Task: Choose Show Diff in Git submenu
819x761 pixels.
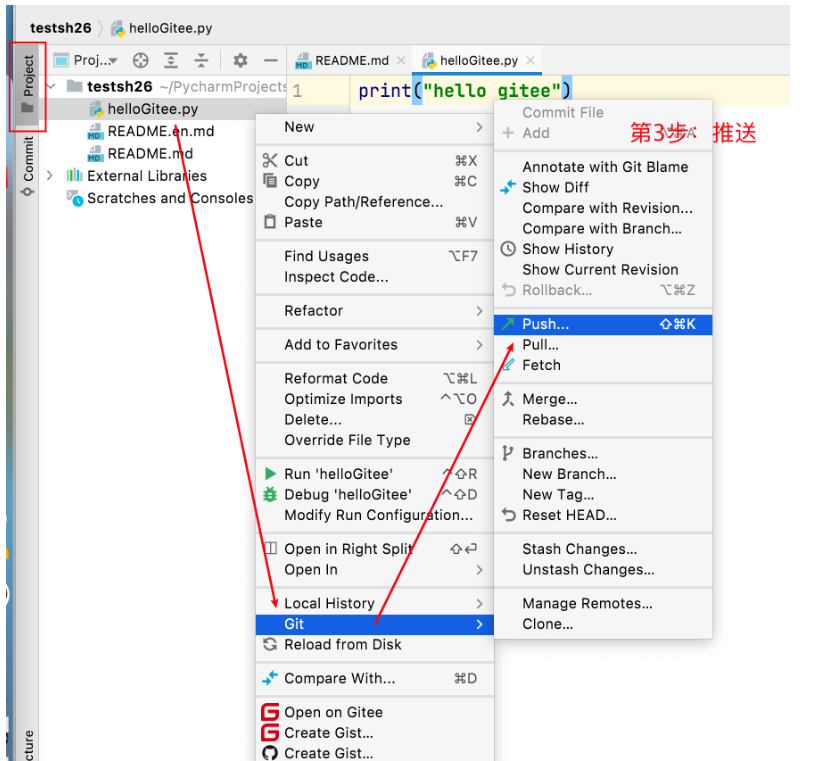Action: pos(603,187)
